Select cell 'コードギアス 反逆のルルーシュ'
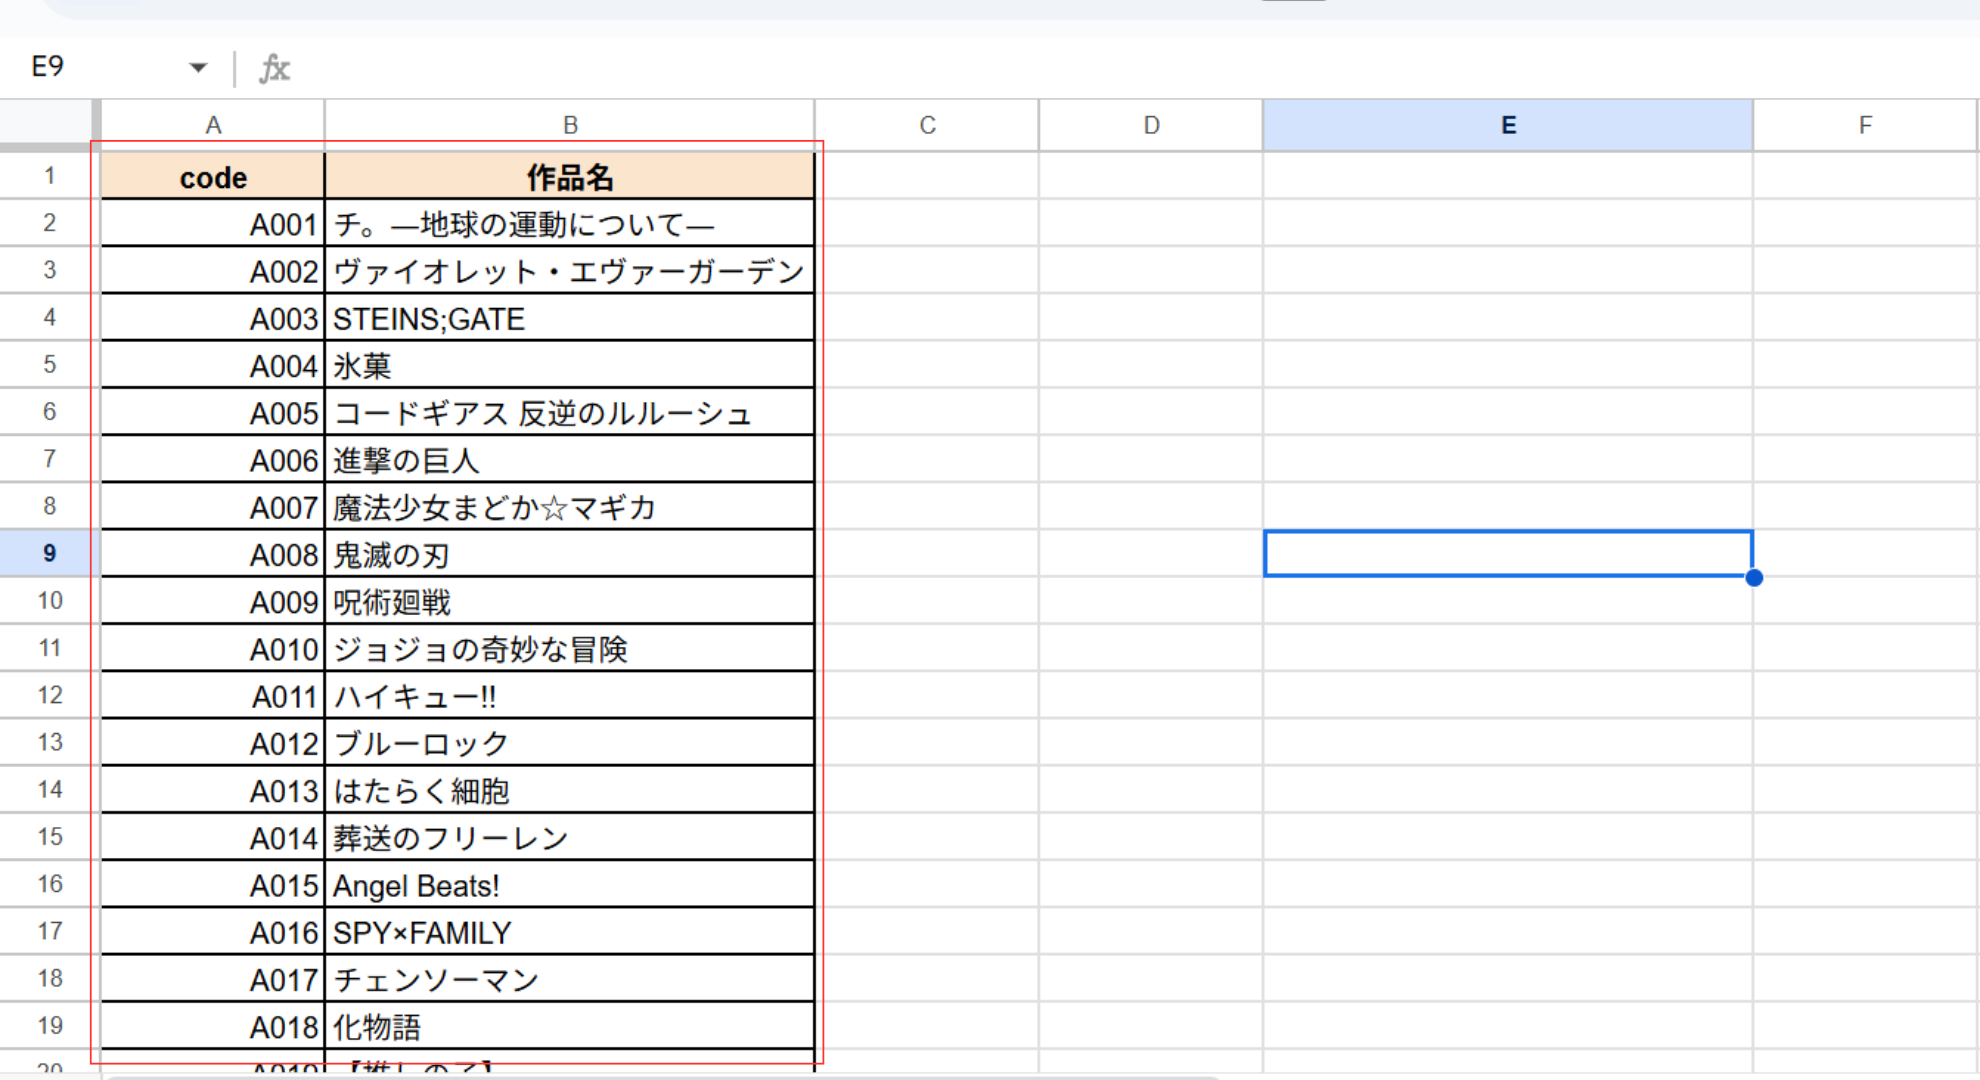 point(570,412)
